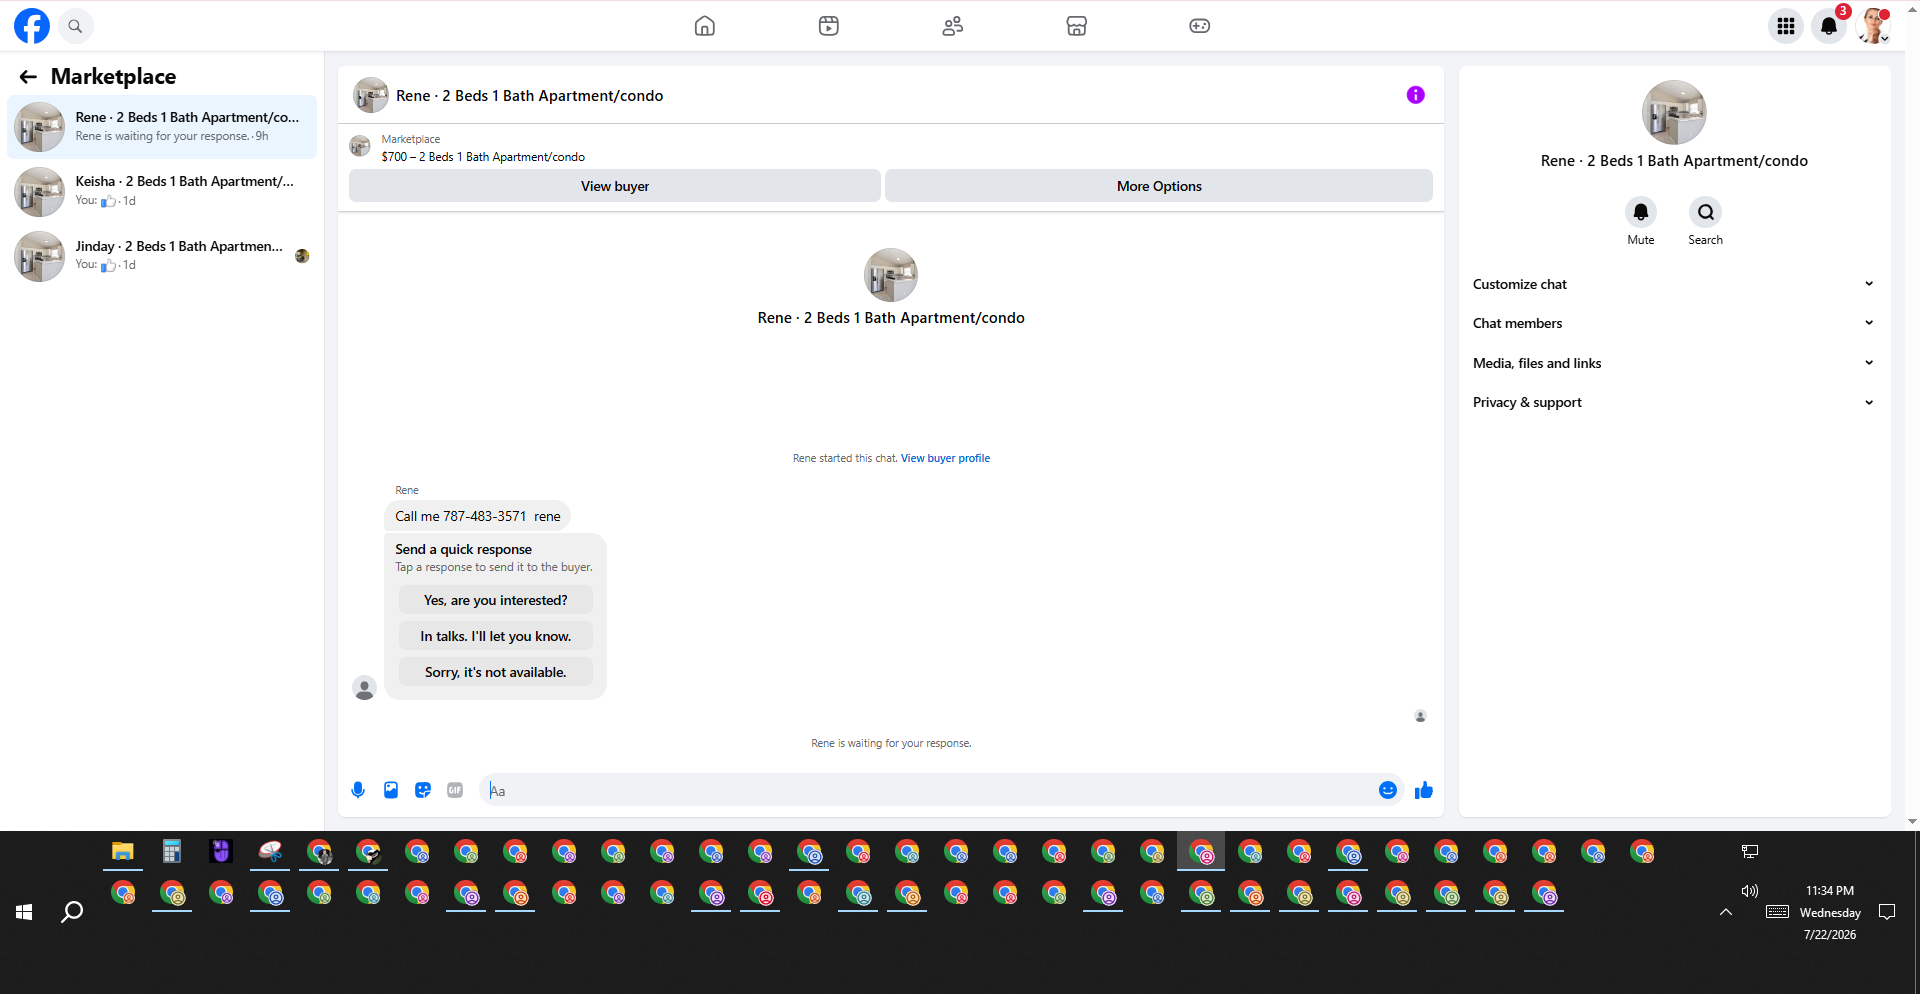Image resolution: width=1920 pixels, height=994 pixels.
Task: Click the "Call me 787-483-3571 rene" message
Action: pyautogui.click(x=478, y=516)
